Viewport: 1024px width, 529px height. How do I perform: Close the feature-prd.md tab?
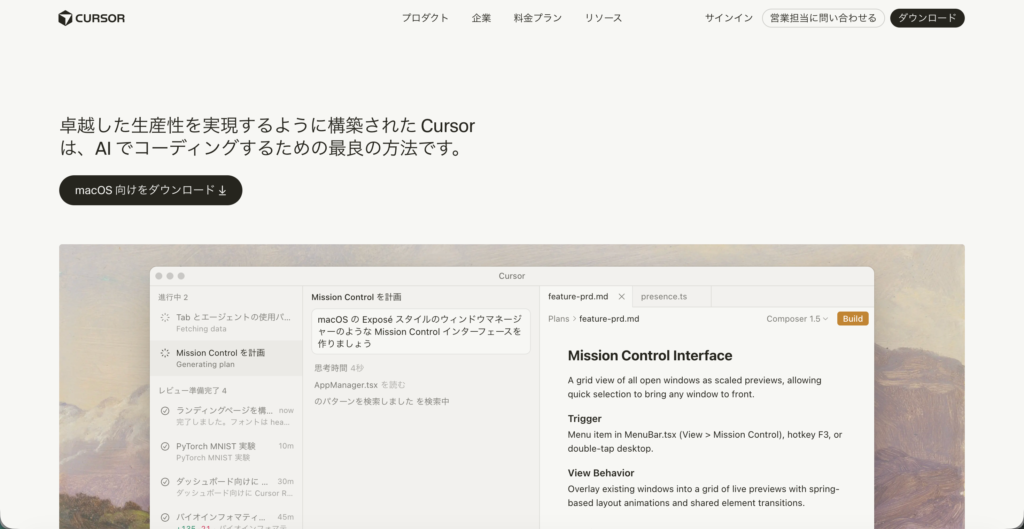click(621, 297)
